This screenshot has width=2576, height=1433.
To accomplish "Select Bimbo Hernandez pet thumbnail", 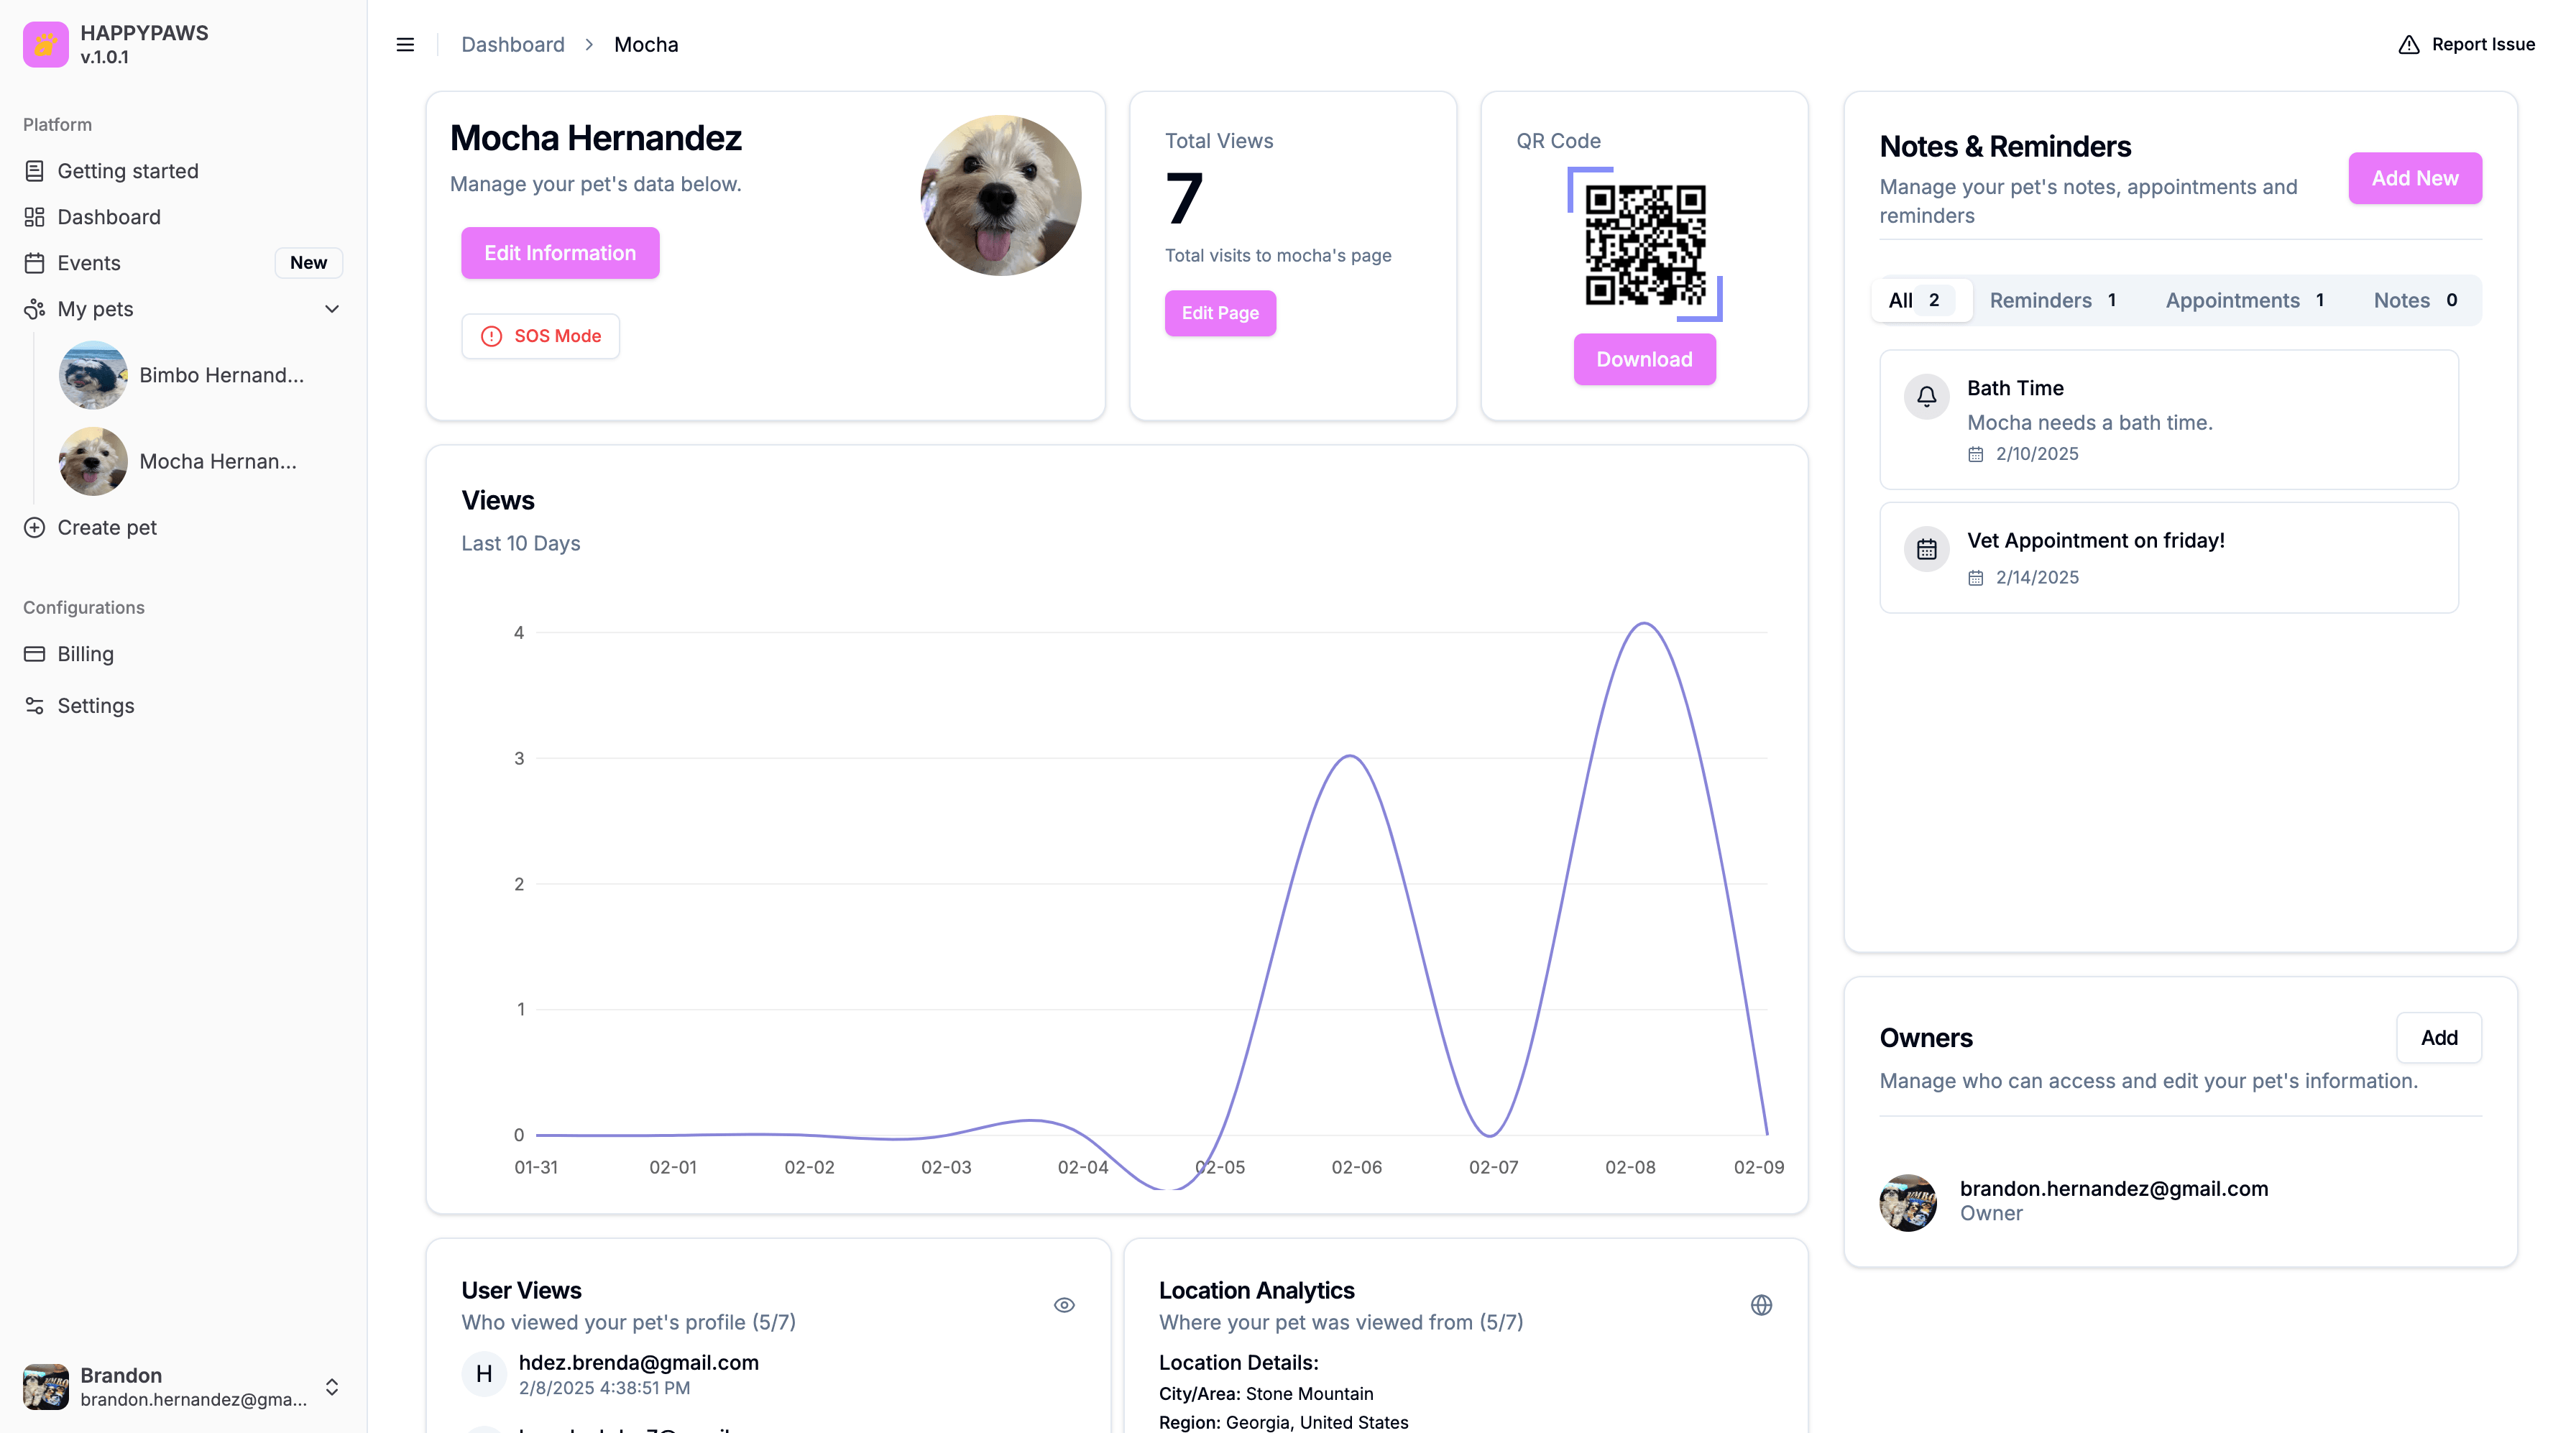I will click(x=93, y=375).
